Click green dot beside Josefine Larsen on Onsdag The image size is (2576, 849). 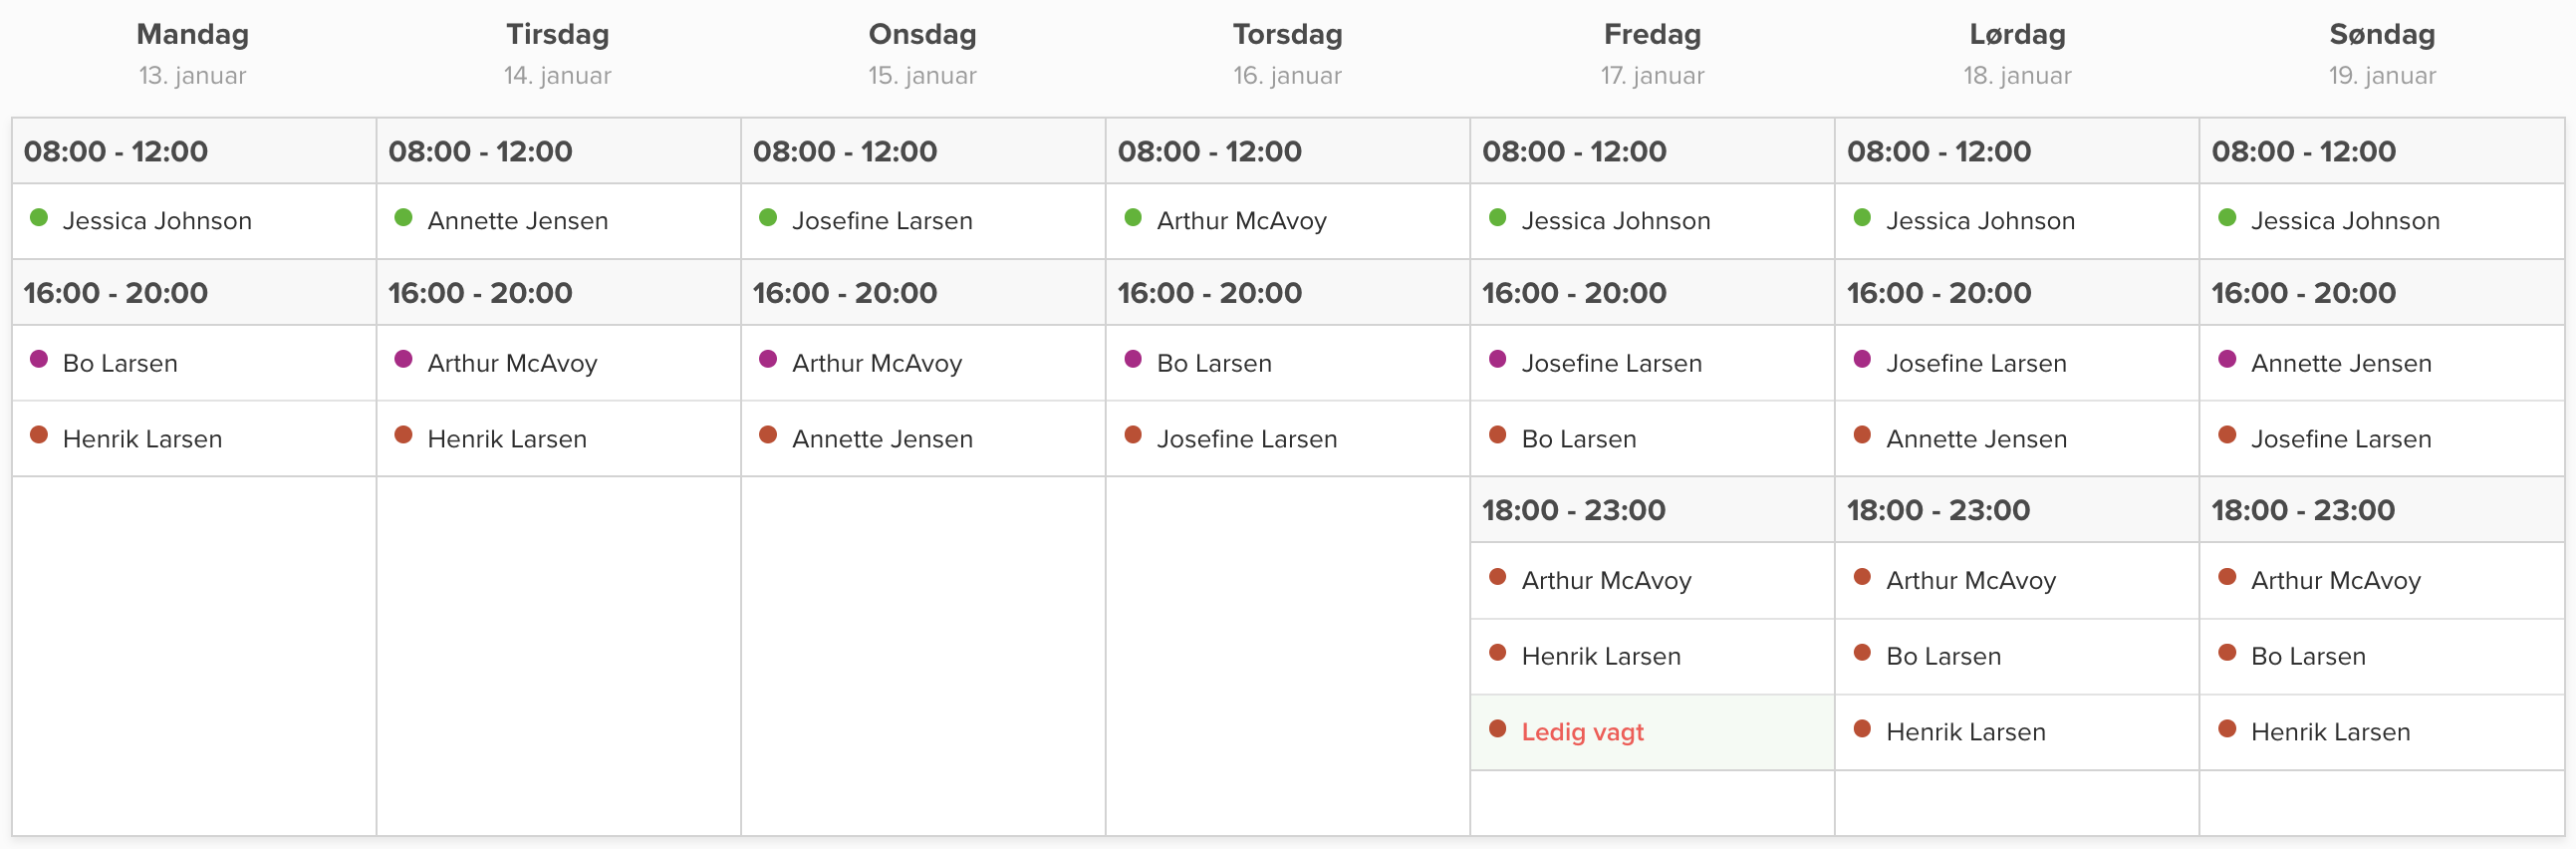coord(768,218)
